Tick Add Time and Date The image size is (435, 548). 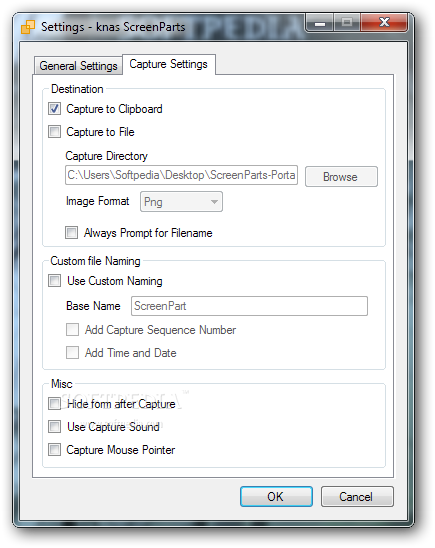(x=72, y=353)
